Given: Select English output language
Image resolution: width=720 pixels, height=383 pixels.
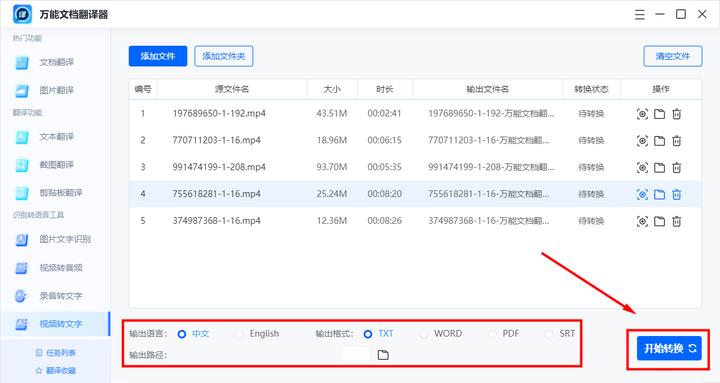Looking at the screenshot, I should 239,334.
